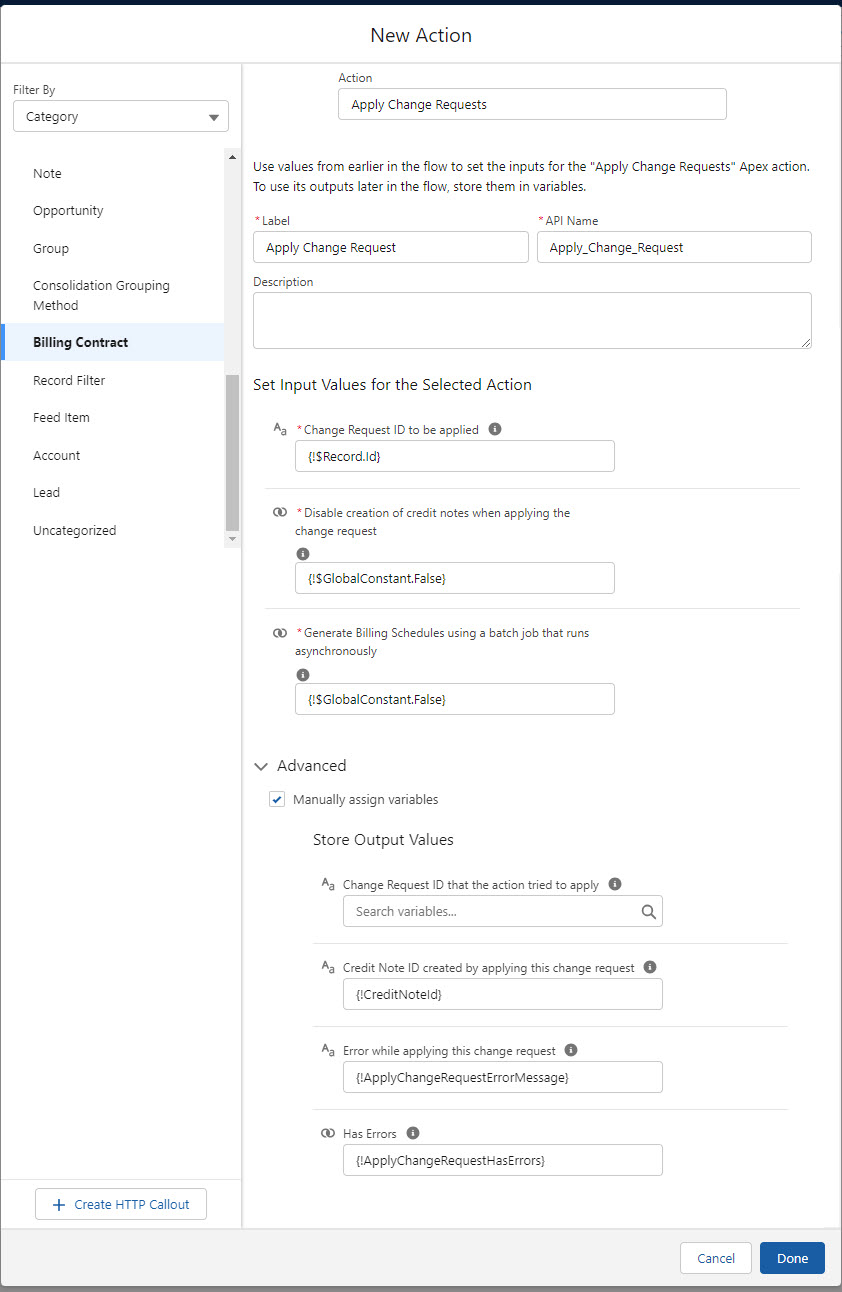Viewport: 842px width, 1292px height.
Task: Collapse the Advanced section
Action: point(262,766)
